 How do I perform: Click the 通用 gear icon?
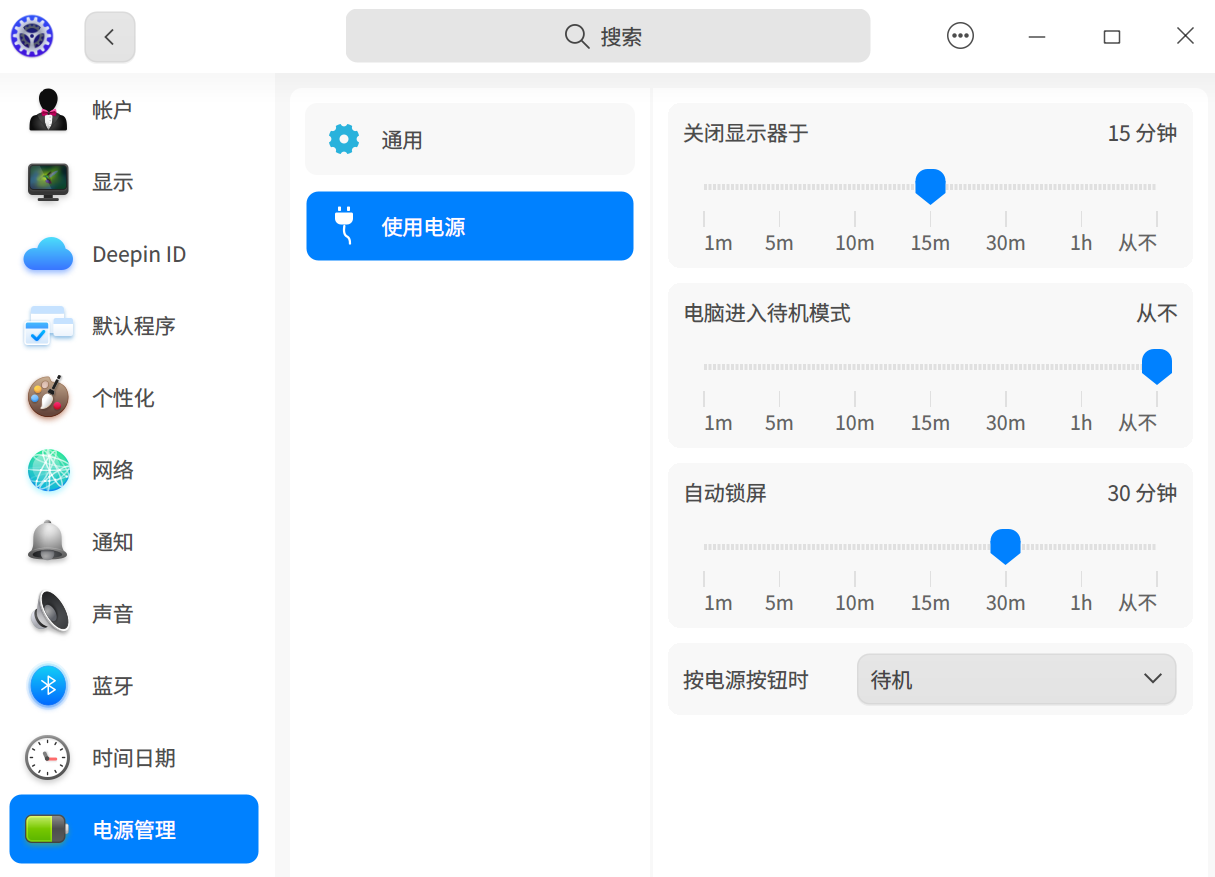[344, 139]
